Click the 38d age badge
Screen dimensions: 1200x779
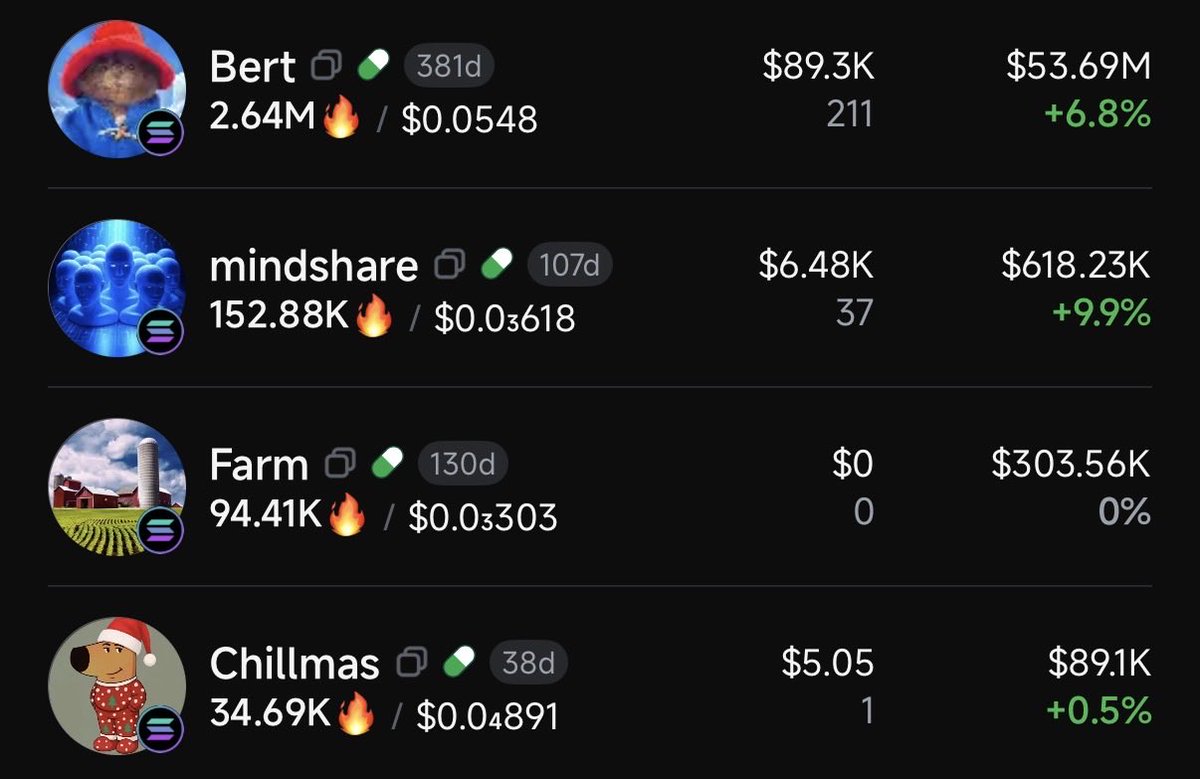(528, 662)
